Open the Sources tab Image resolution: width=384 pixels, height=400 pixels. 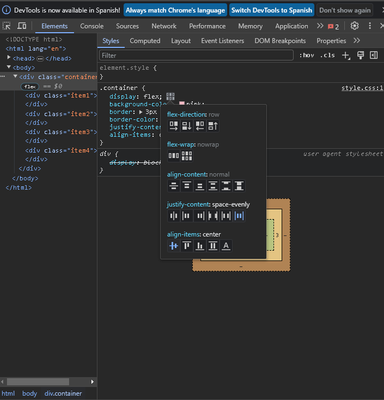coord(127,26)
